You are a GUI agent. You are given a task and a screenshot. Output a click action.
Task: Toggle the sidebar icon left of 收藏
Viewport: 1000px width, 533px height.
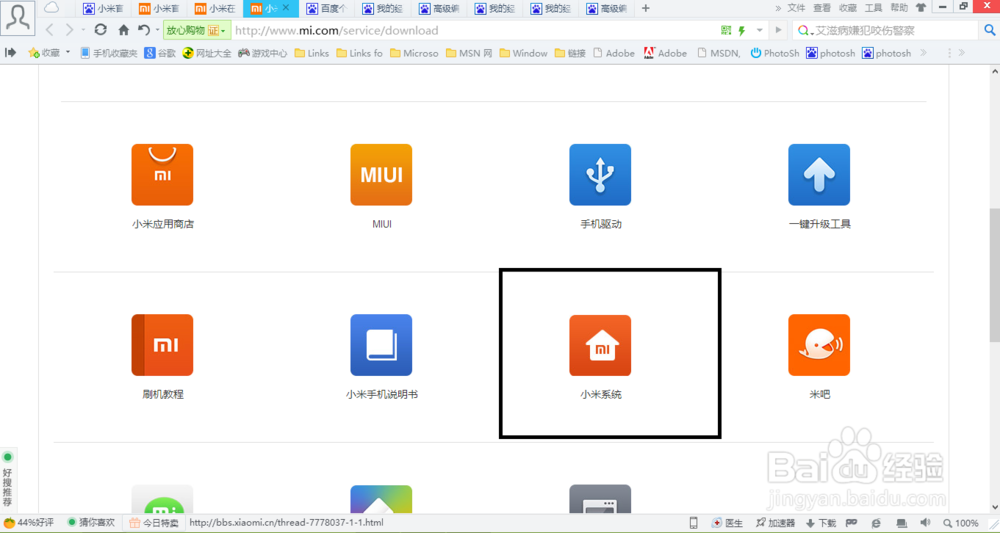click(10, 53)
